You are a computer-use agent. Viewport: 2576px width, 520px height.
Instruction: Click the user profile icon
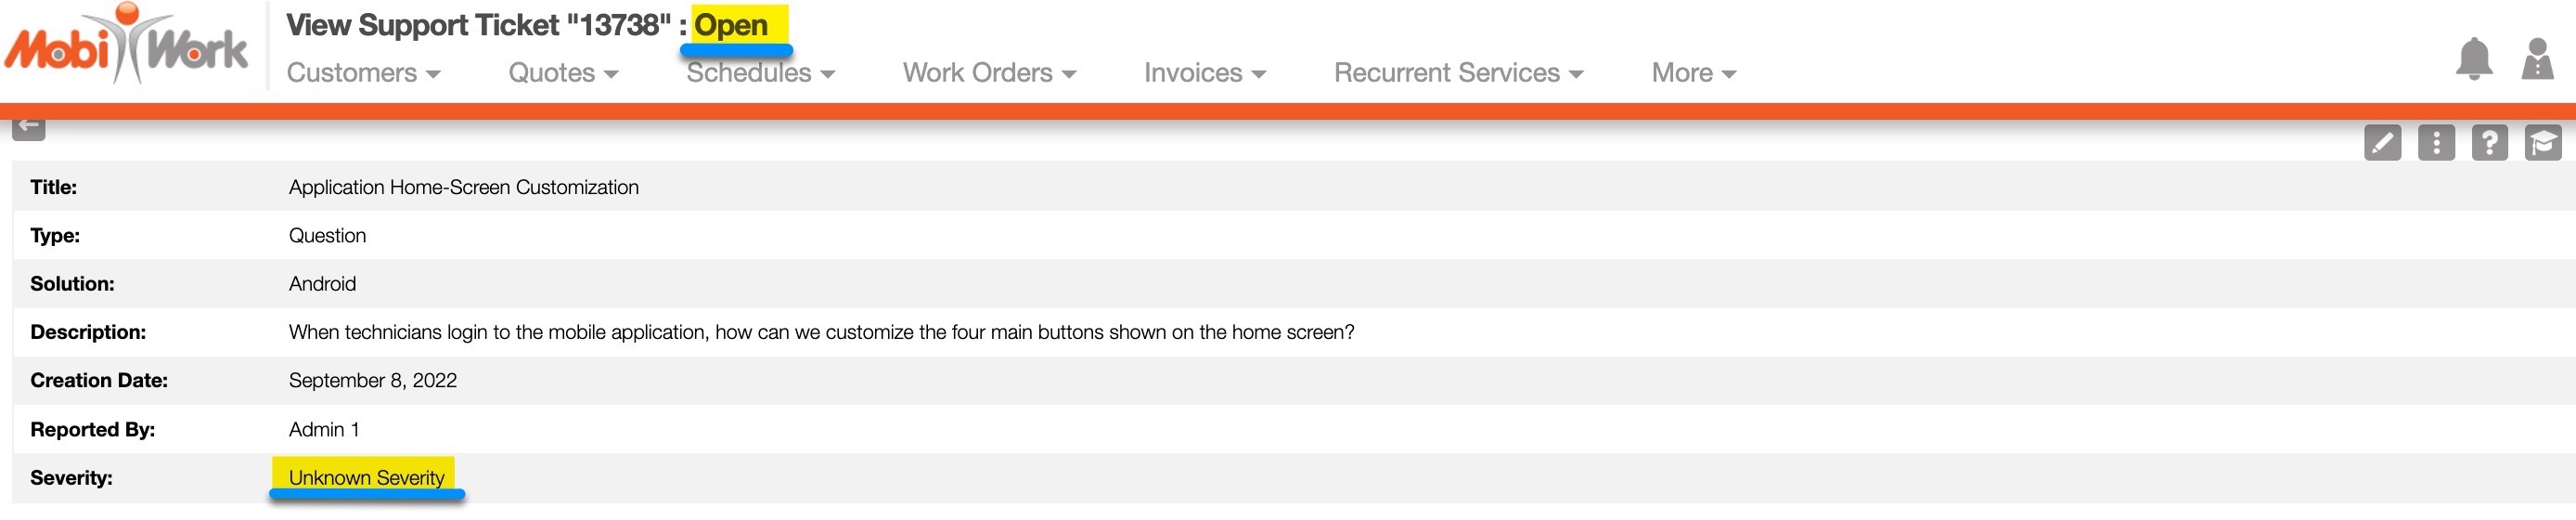(x=2537, y=59)
